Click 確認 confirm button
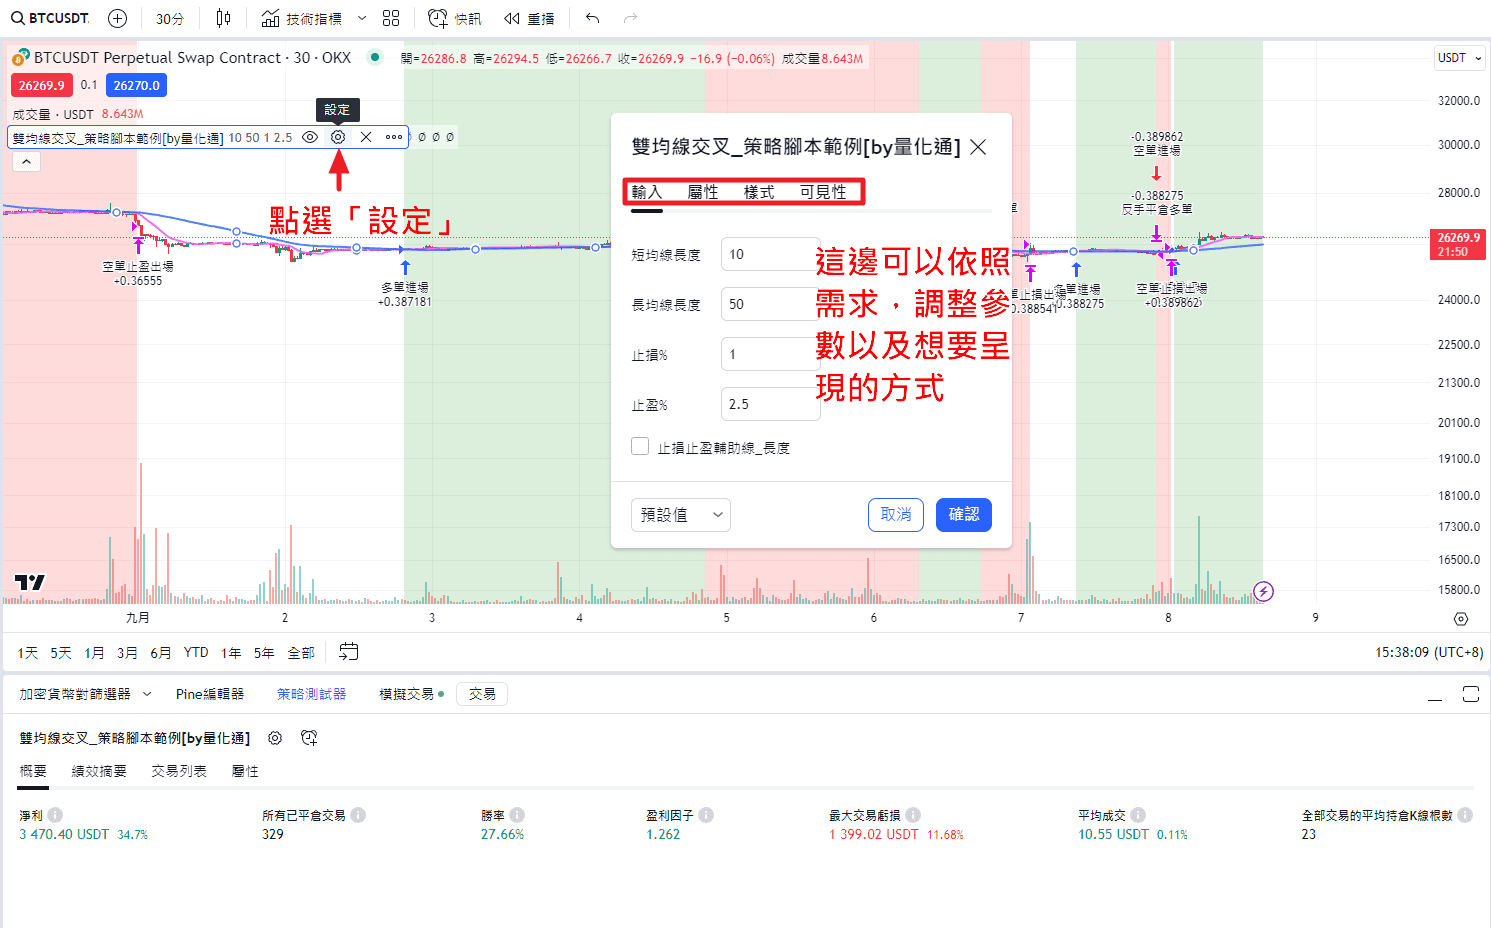The width and height of the screenshot is (1491, 928). (x=964, y=515)
